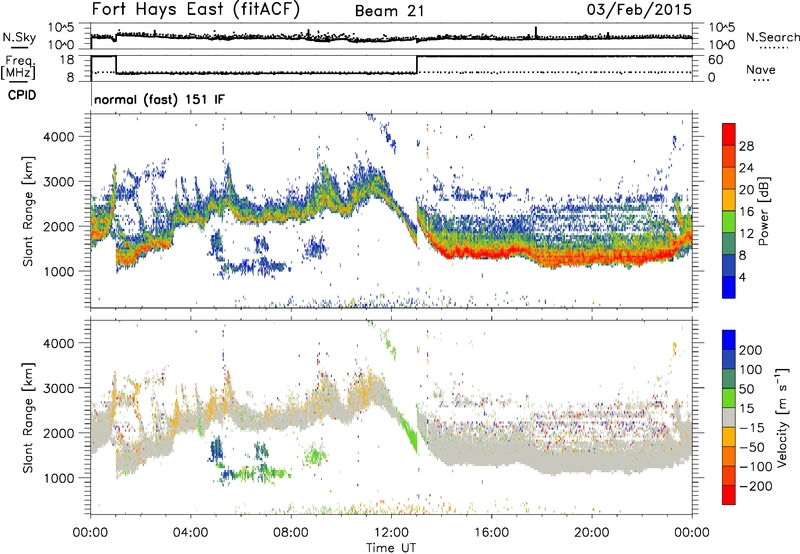Screen dimensions: 800x554
Task: Click the blue bottom segment of power colorbar
Action: pyautogui.click(x=729, y=288)
